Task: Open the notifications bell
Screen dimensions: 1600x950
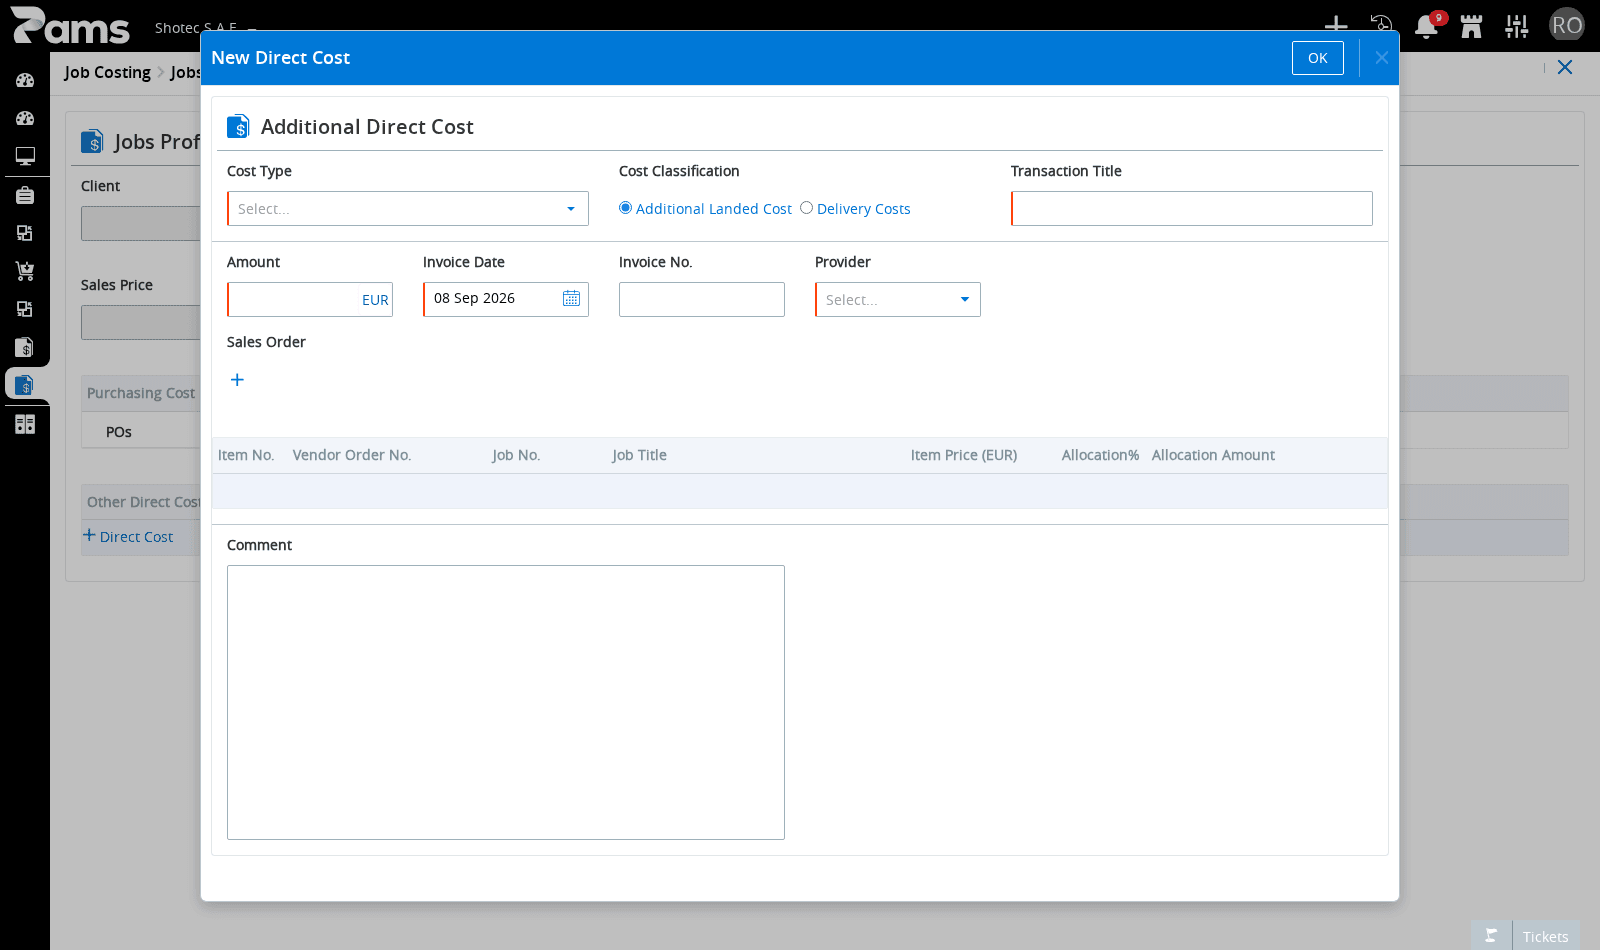Action: click(1426, 27)
